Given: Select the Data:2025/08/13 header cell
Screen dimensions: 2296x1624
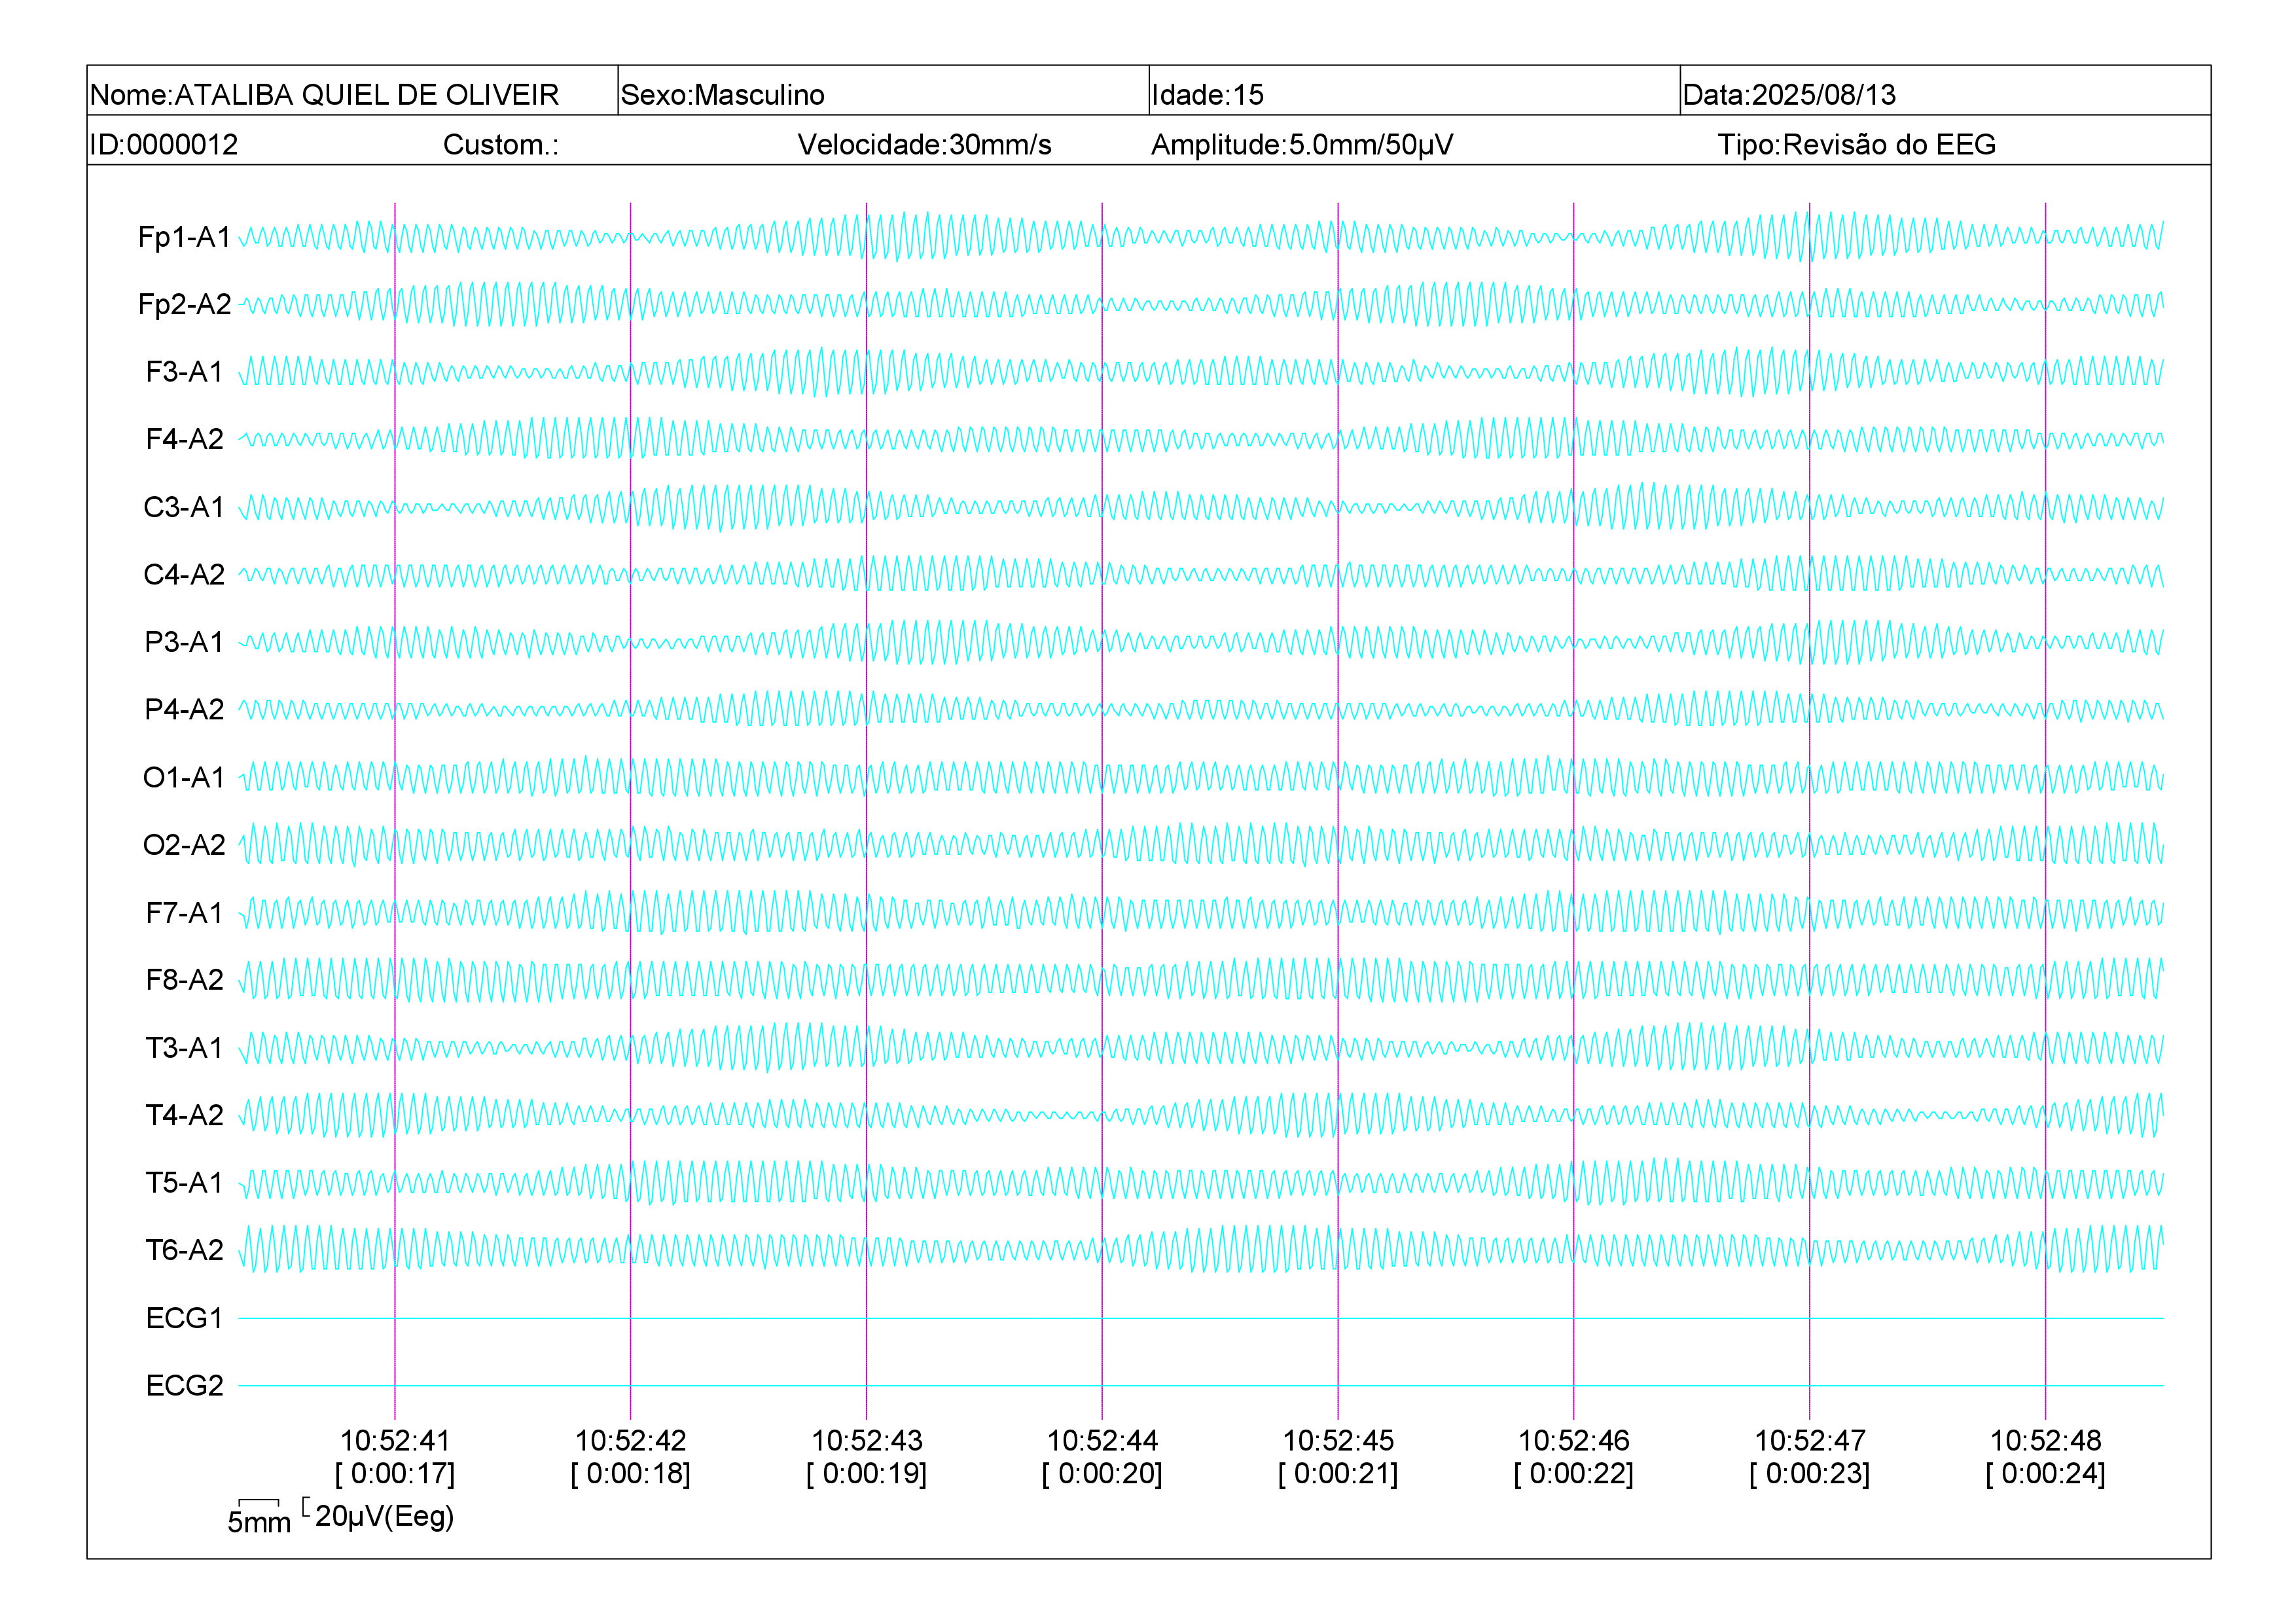Looking at the screenshot, I should 1945,91.
